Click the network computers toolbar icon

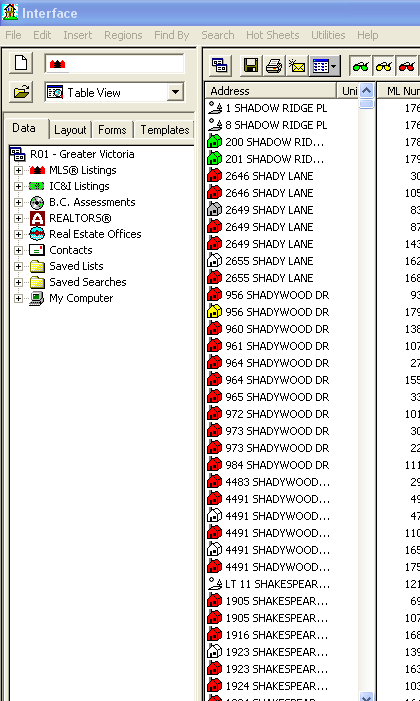pyautogui.click(x=220, y=66)
